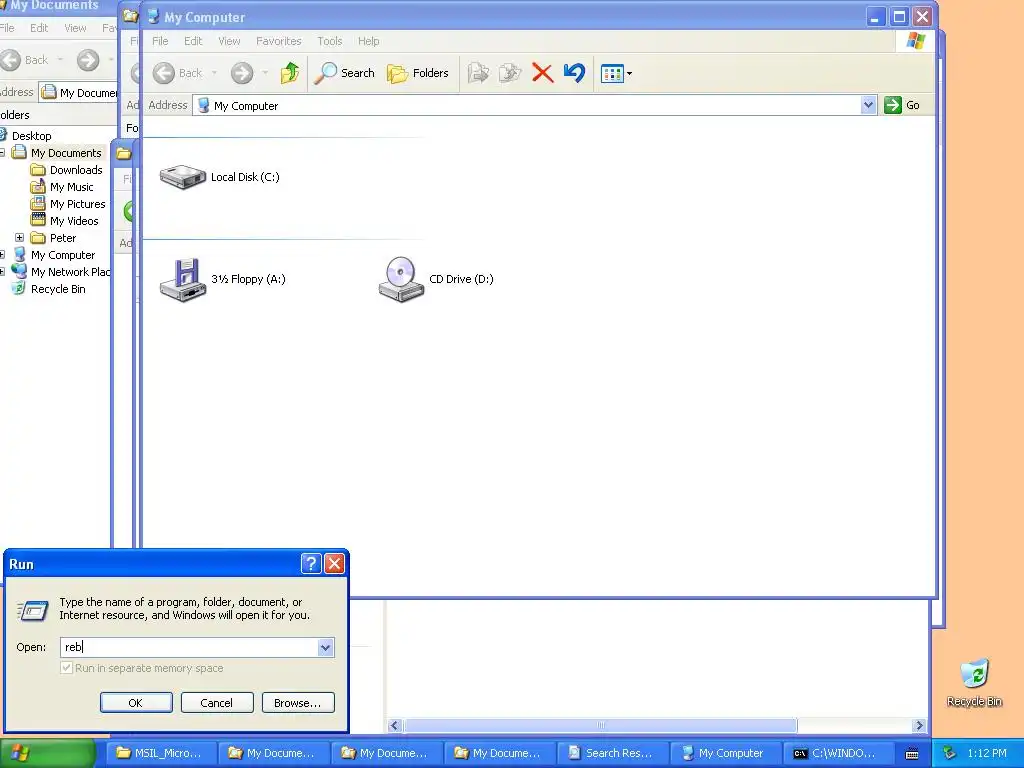Toggle the Folders pane in My Computer
1024x768 pixels.
418,72
